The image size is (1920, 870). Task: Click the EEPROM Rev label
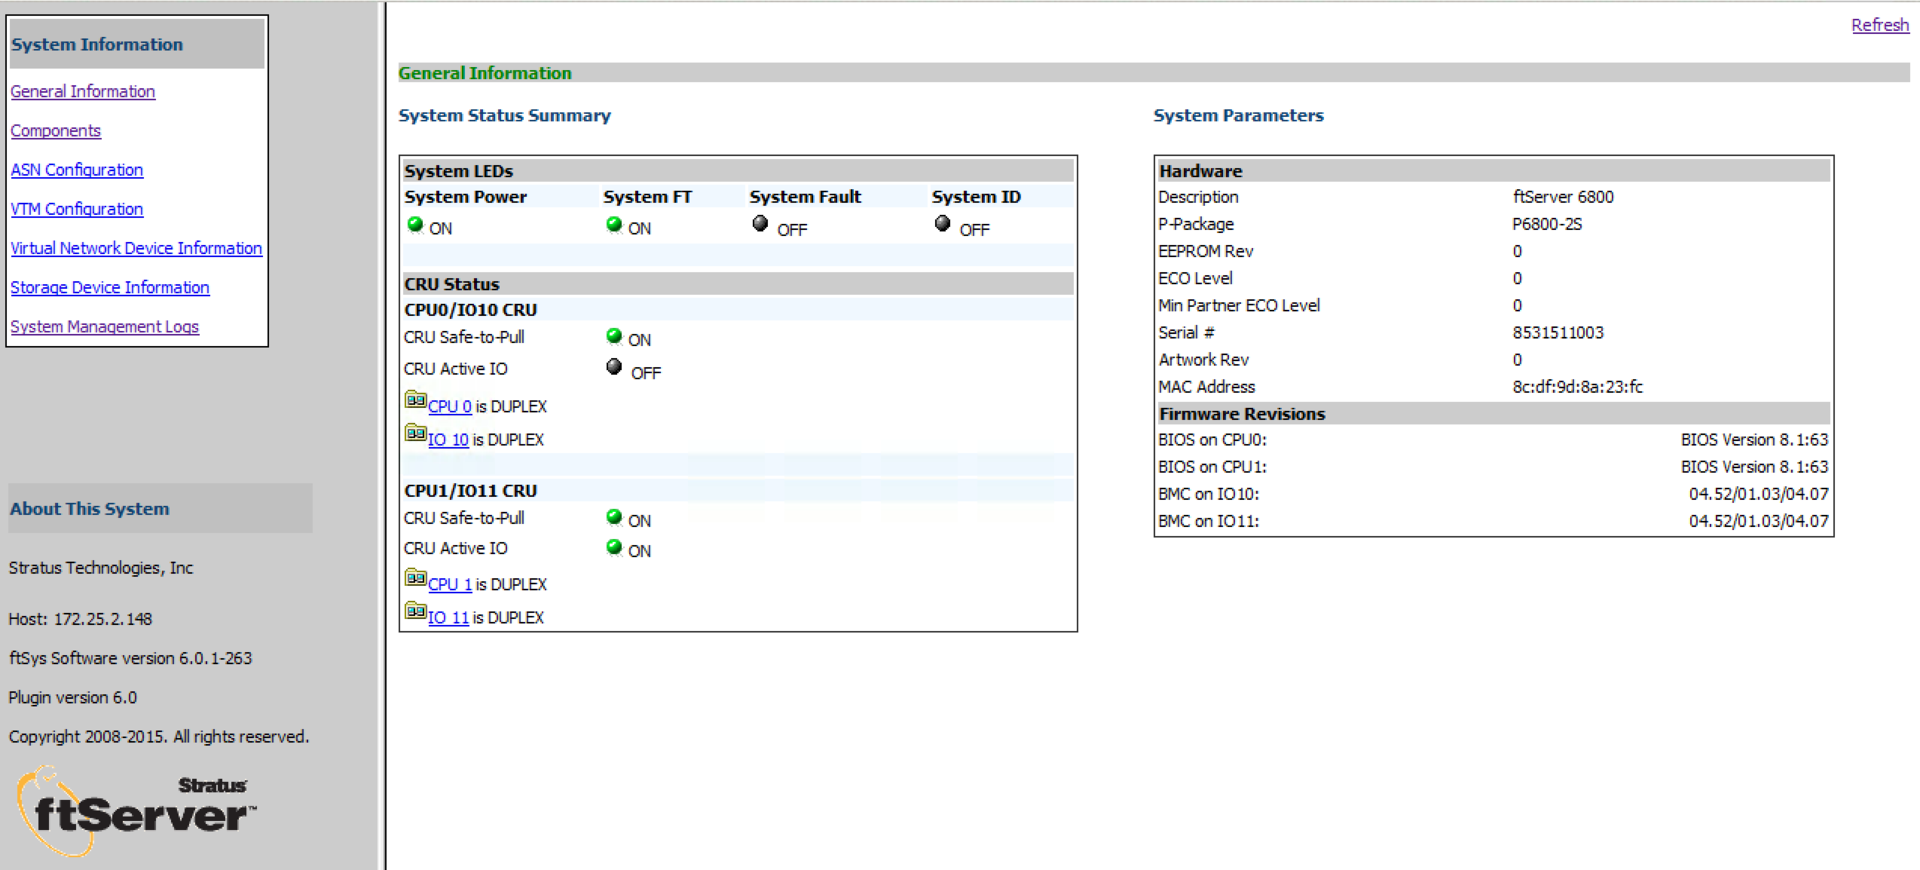tap(1205, 251)
